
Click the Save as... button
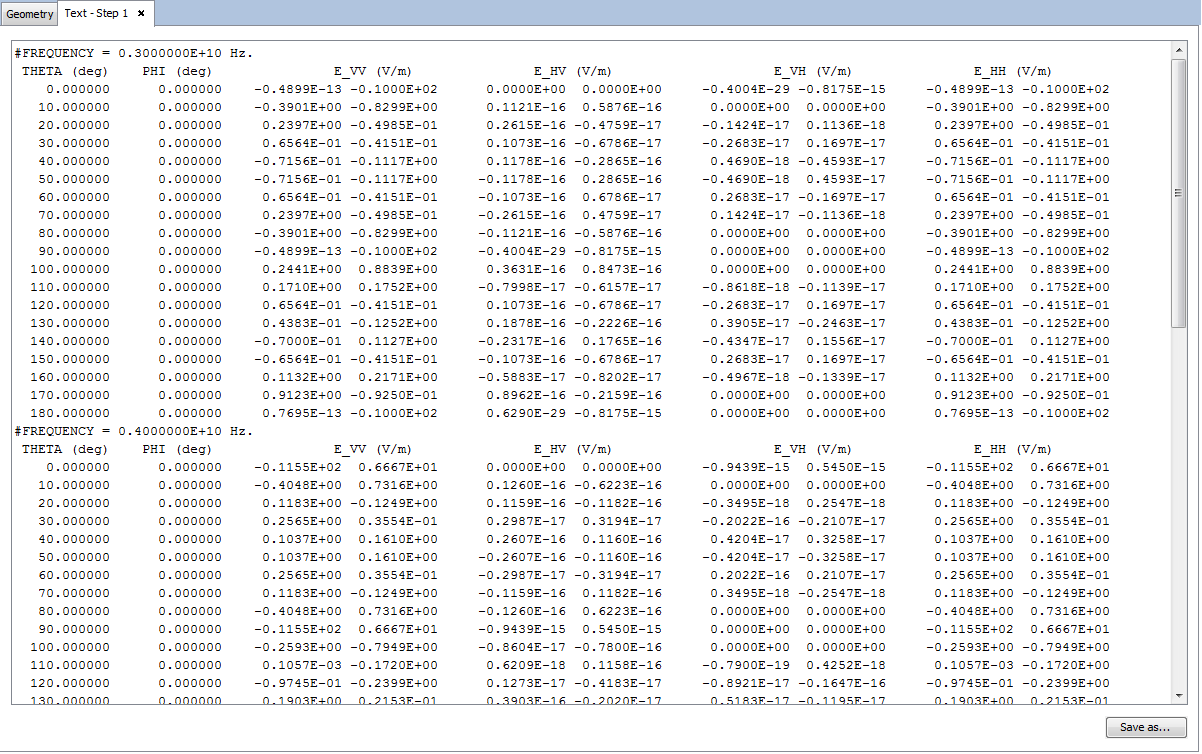point(1145,727)
